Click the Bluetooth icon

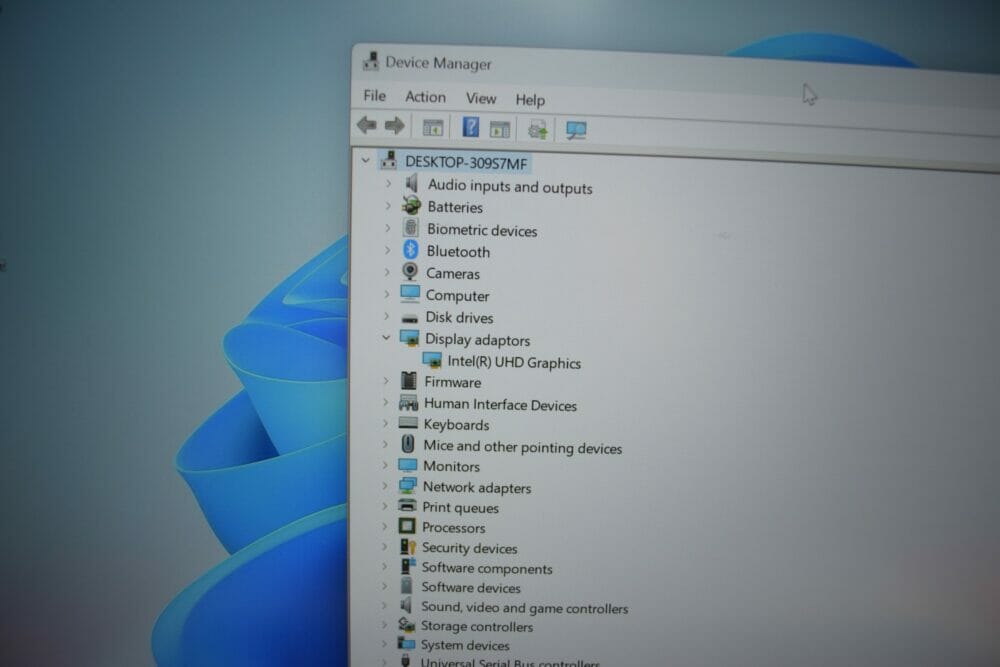pos(411,249)
